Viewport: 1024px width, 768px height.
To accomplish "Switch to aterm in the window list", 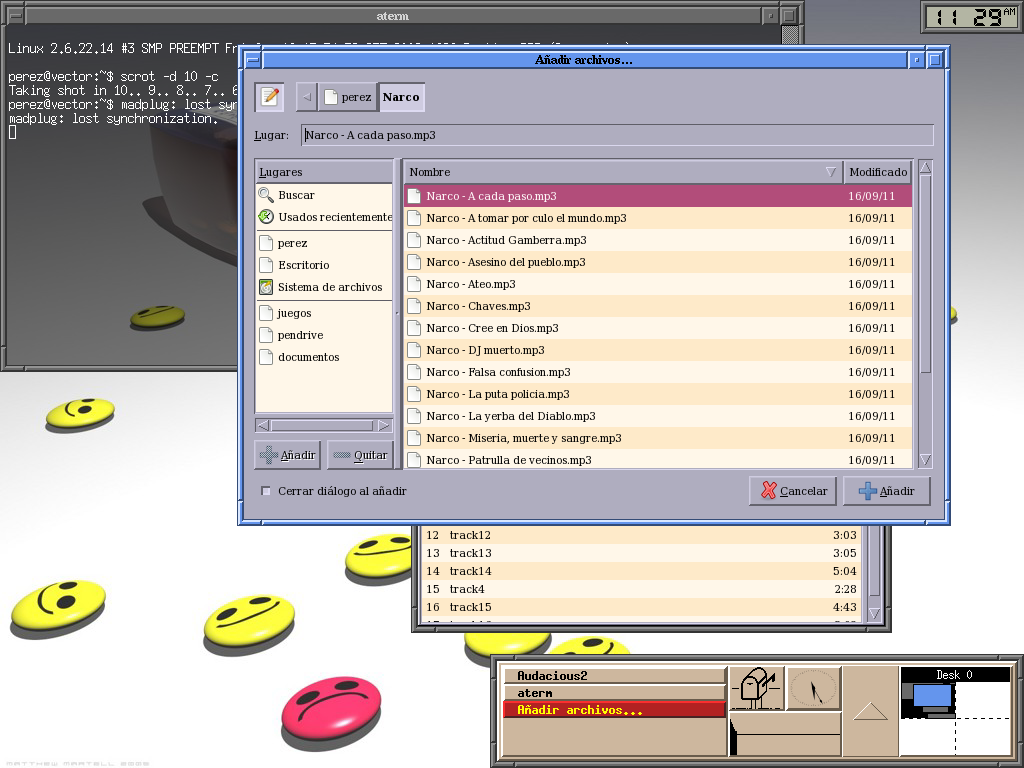I will [x=615, y=693].
